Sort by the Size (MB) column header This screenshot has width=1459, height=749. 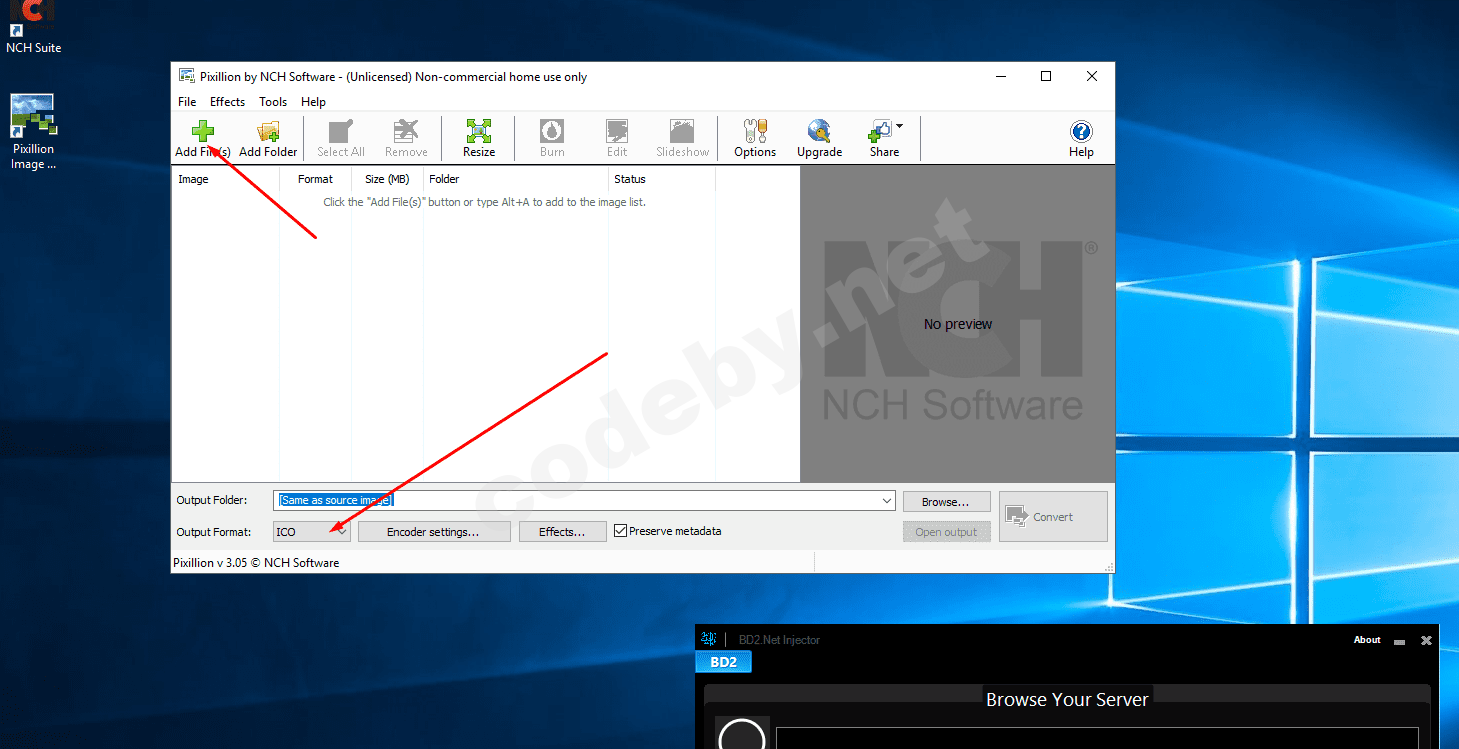pyautogui.click(x=387, y=179)
